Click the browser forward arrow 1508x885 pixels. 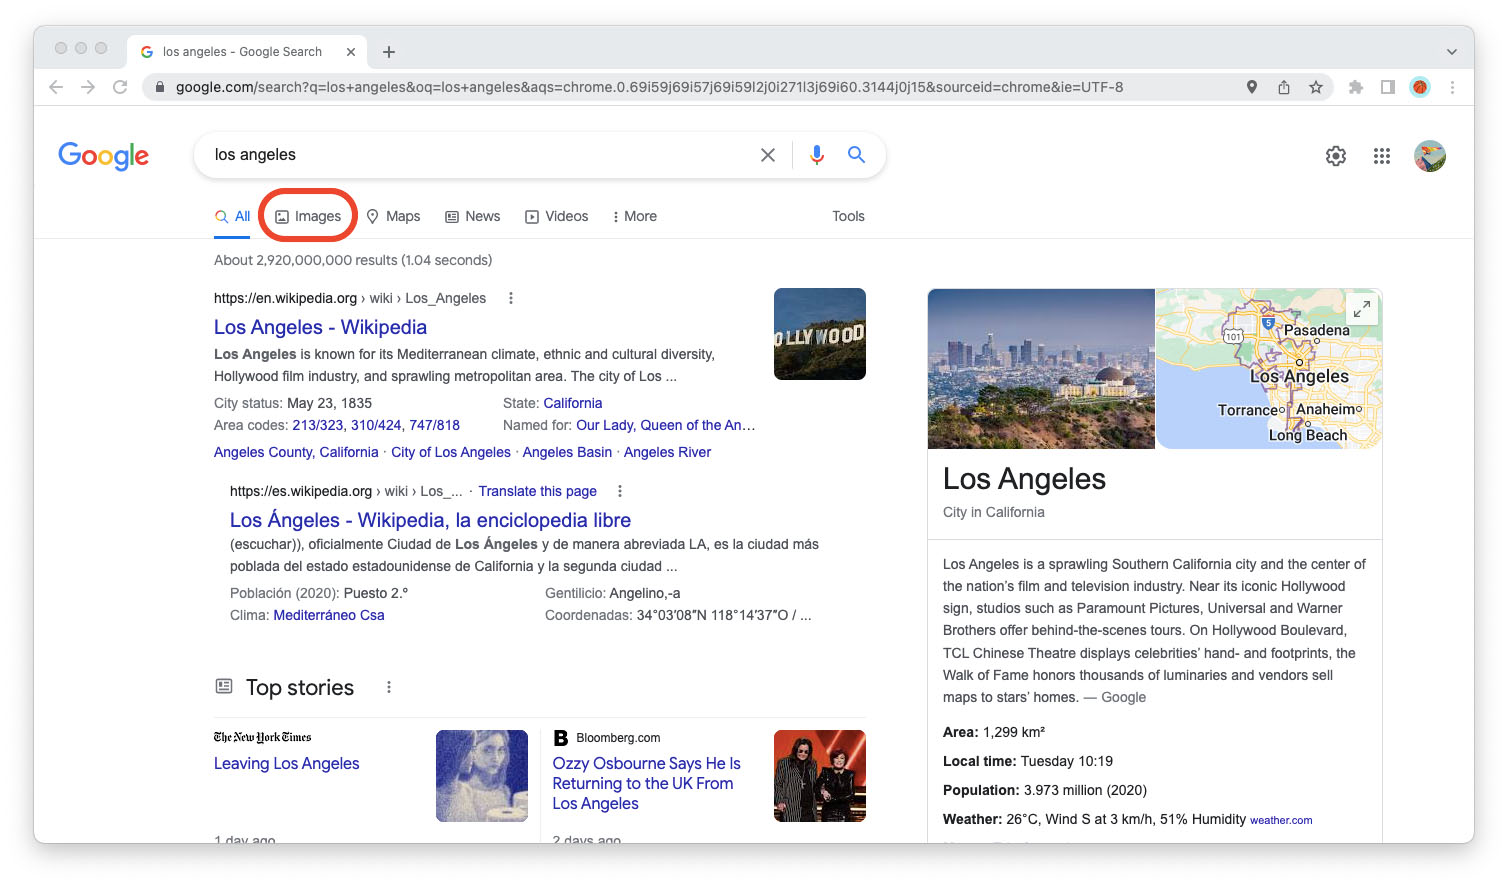click(88, 87)
